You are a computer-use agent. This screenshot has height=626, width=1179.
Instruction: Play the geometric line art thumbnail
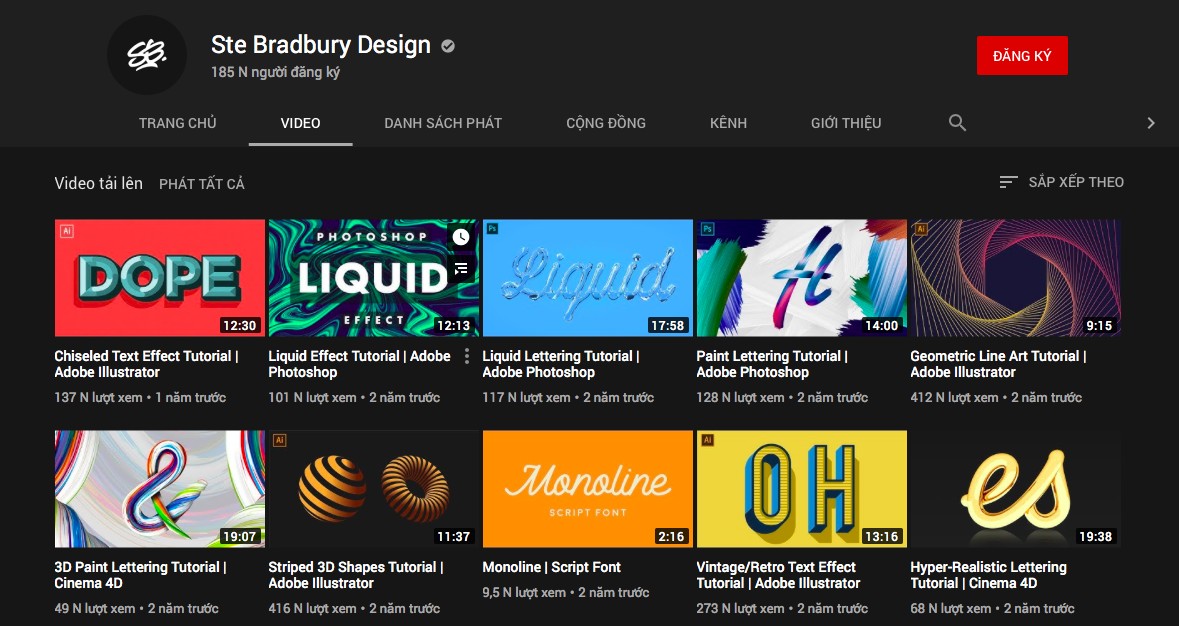pyautogui.click(x=1016, y=278)
